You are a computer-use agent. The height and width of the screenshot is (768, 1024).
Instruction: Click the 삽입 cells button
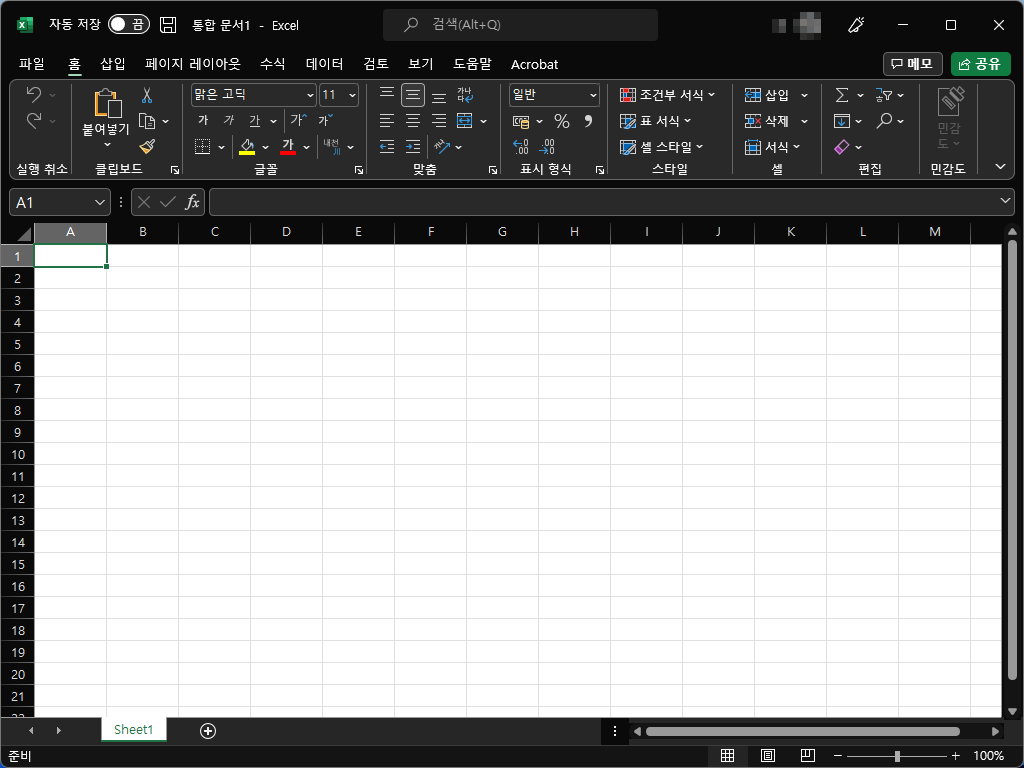pyautogui.click(x=768, y=95)
